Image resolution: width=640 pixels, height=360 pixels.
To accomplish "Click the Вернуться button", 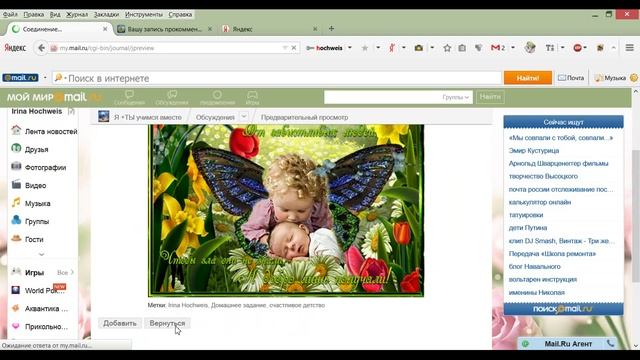I will click(167, 323).
